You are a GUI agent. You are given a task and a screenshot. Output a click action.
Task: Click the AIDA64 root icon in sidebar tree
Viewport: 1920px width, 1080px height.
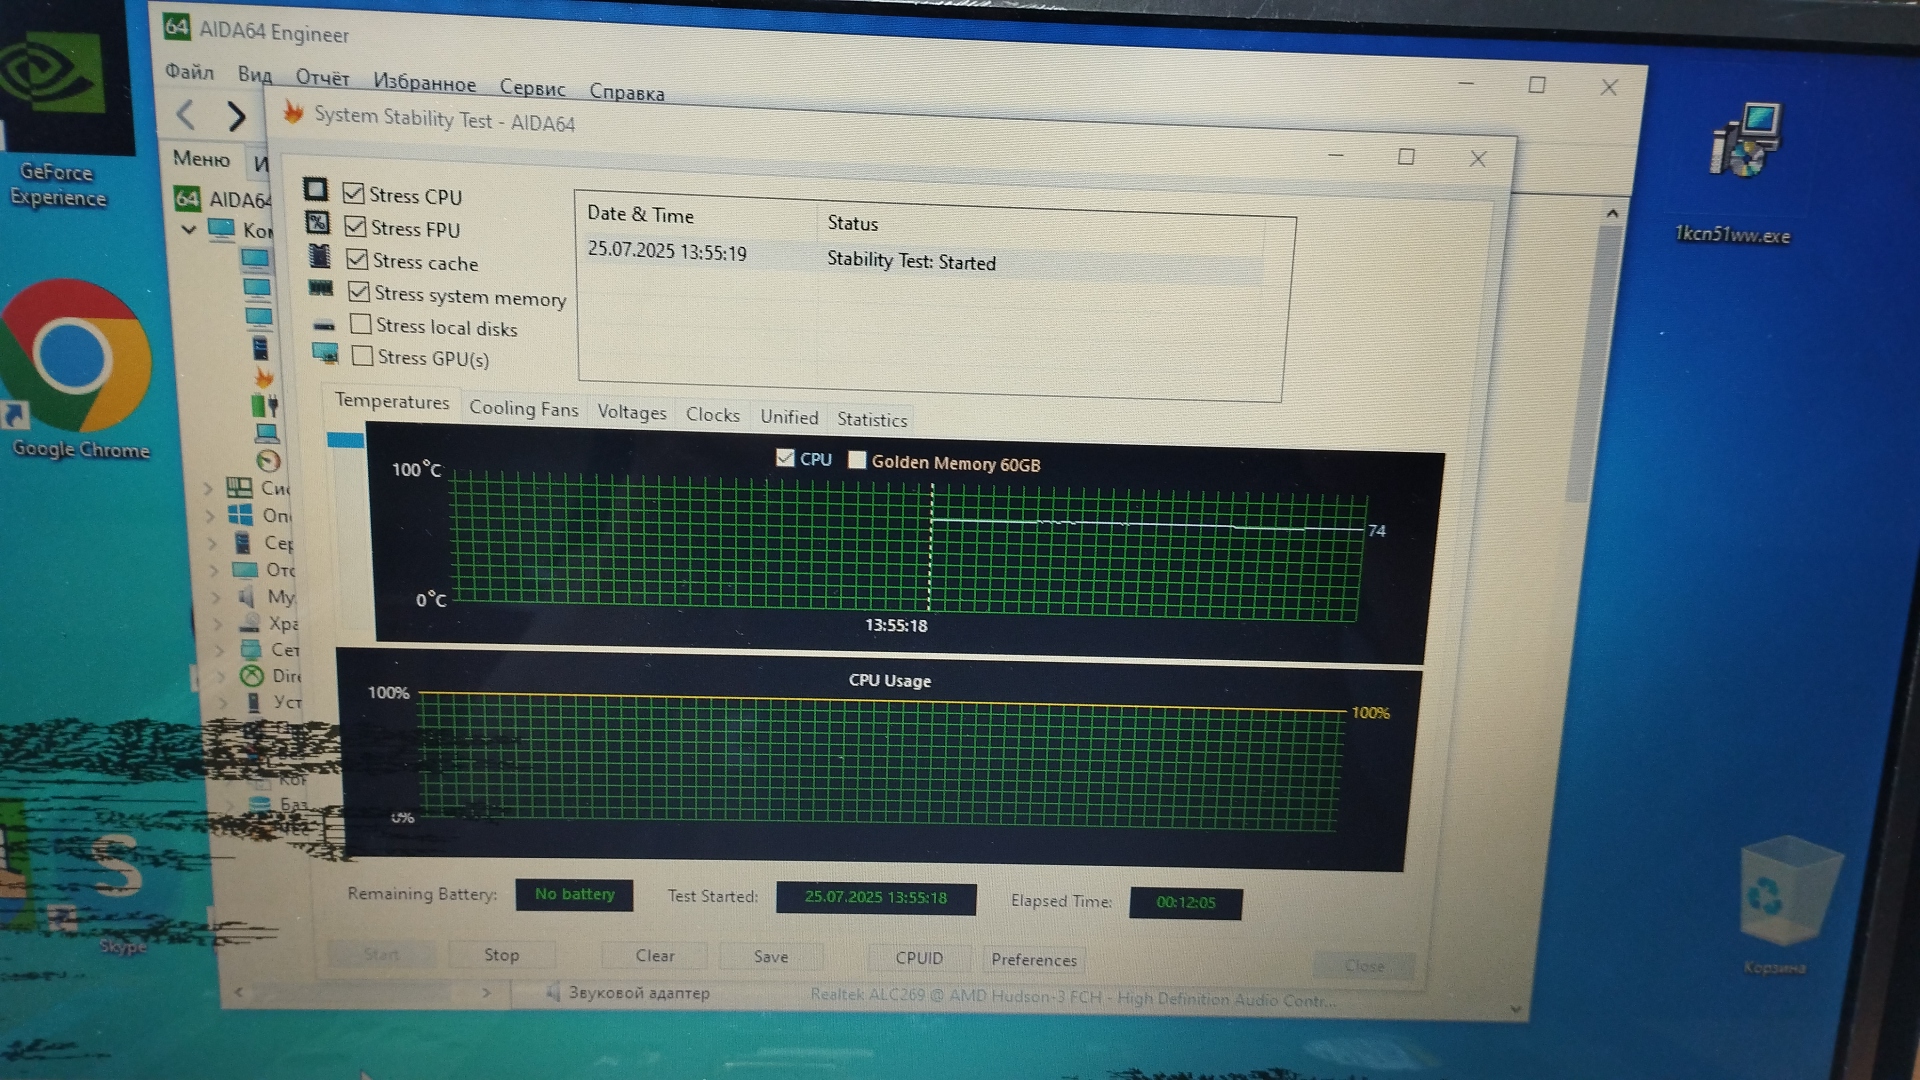[187, 198]
